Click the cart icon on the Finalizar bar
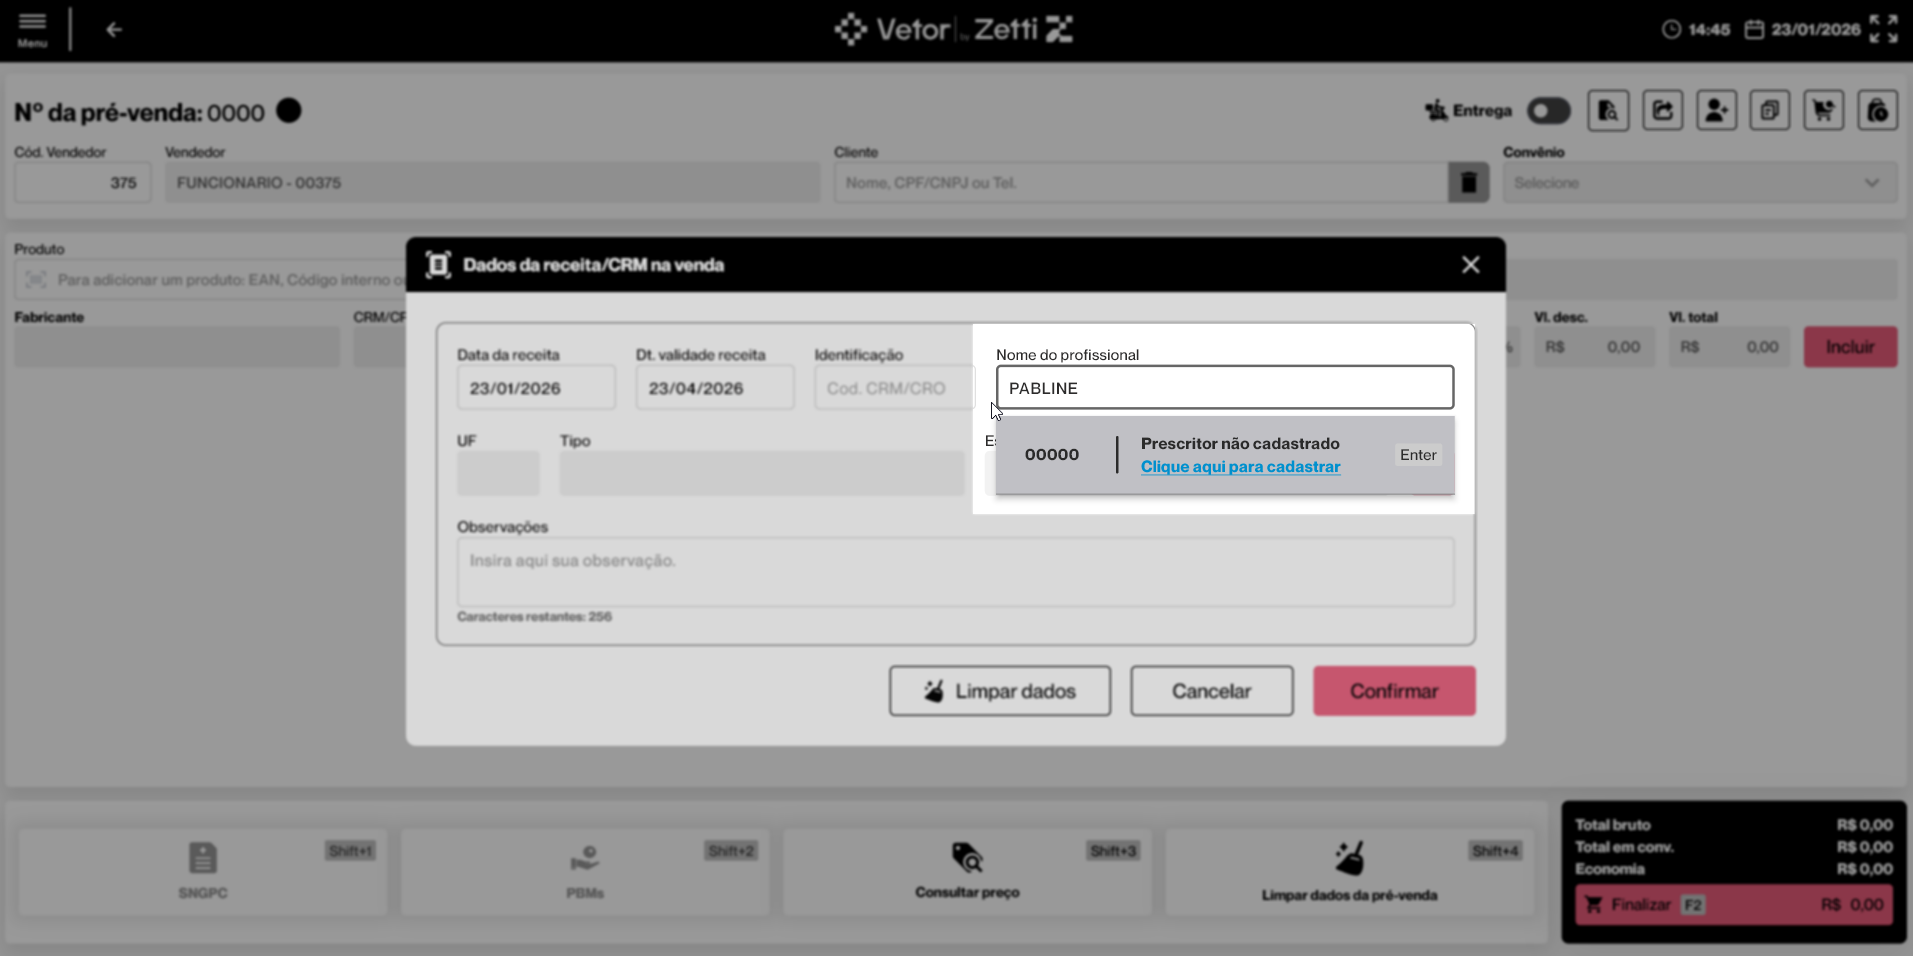Viewport: 1913px width, 956px height. tap(1594, 905)
